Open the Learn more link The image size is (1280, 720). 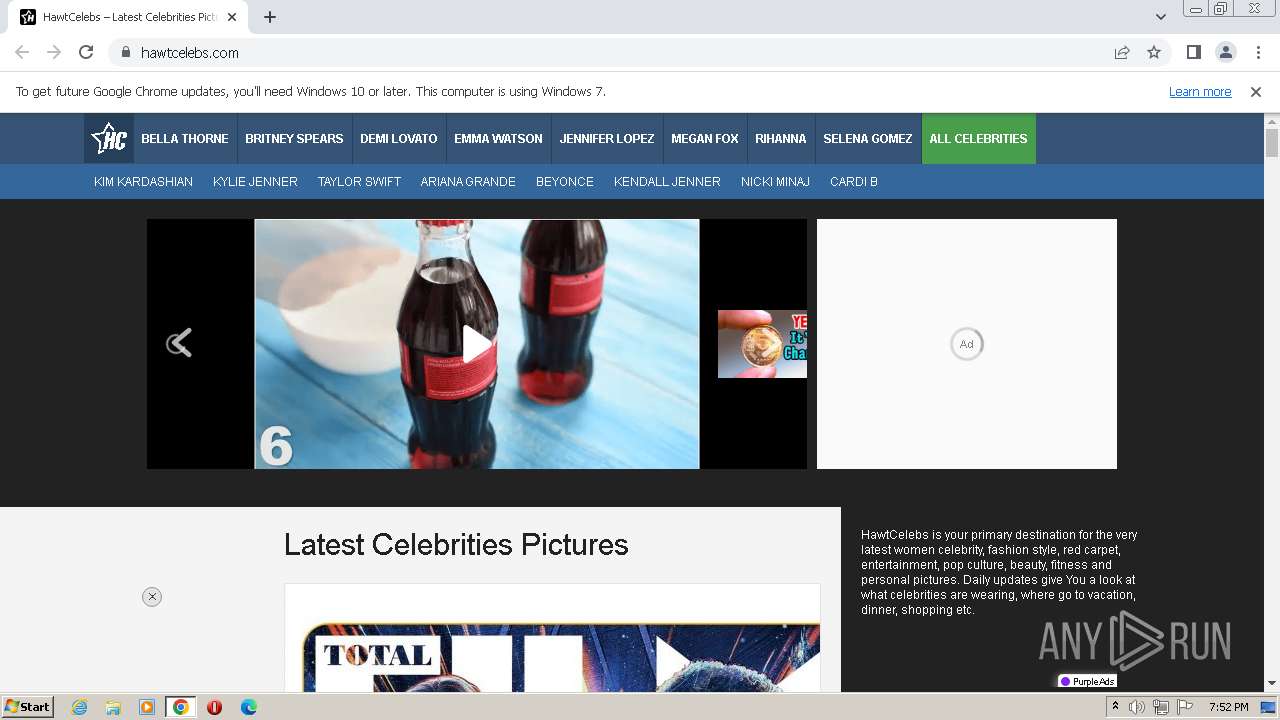click(1200, 91)
